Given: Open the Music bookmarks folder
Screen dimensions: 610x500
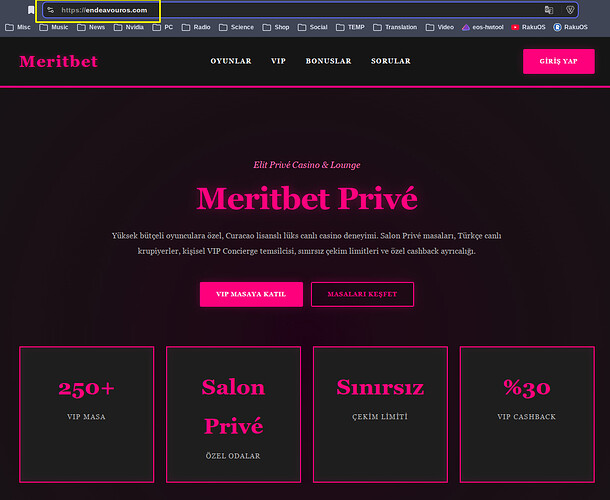Looking at the screenshot, I should 54,27.
